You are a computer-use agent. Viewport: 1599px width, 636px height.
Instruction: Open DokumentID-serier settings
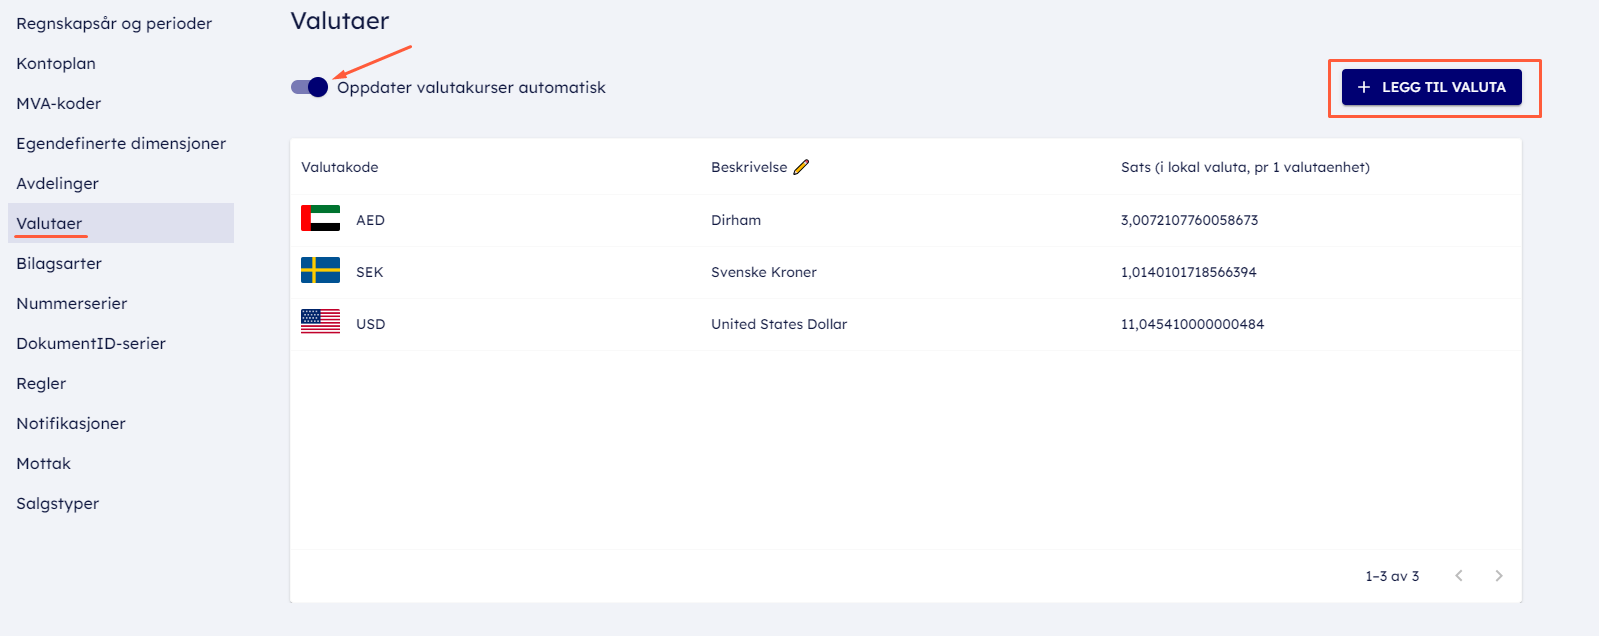point(91,343)
